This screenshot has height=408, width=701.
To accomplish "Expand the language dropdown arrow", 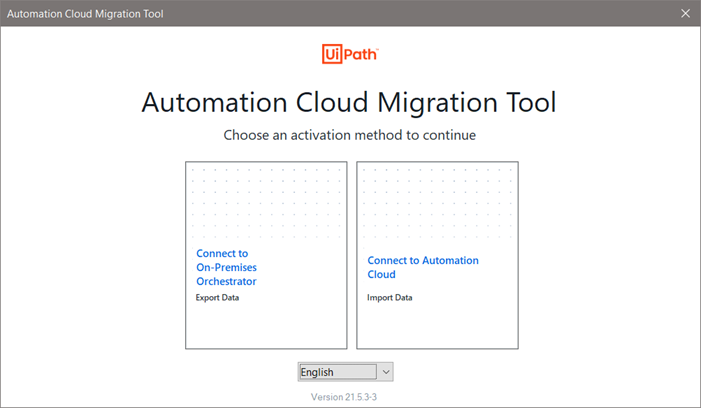I will tap(386, 372).
